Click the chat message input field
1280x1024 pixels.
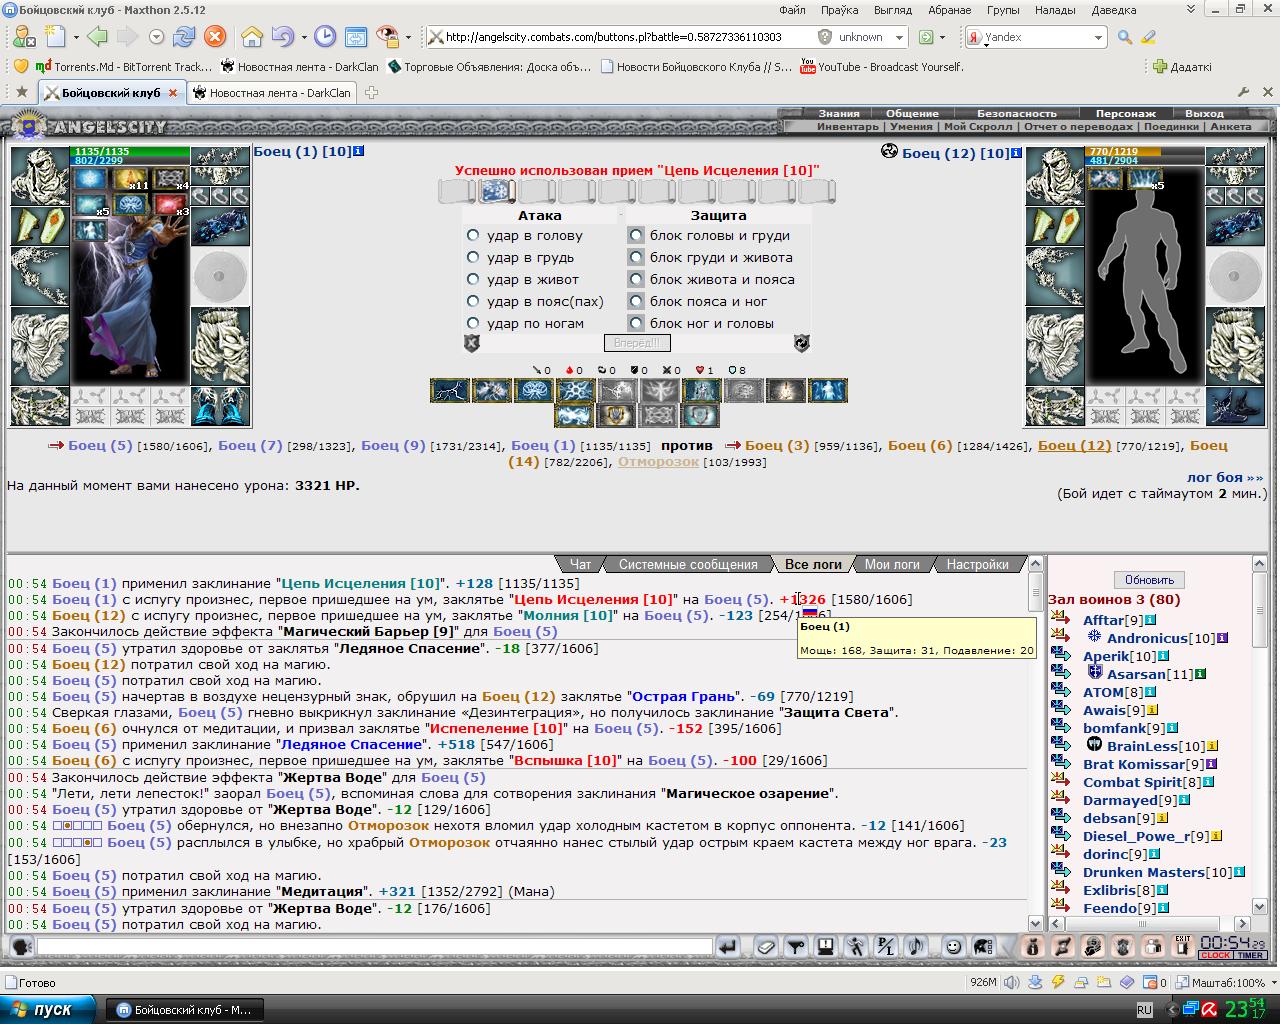click(373, 946)
